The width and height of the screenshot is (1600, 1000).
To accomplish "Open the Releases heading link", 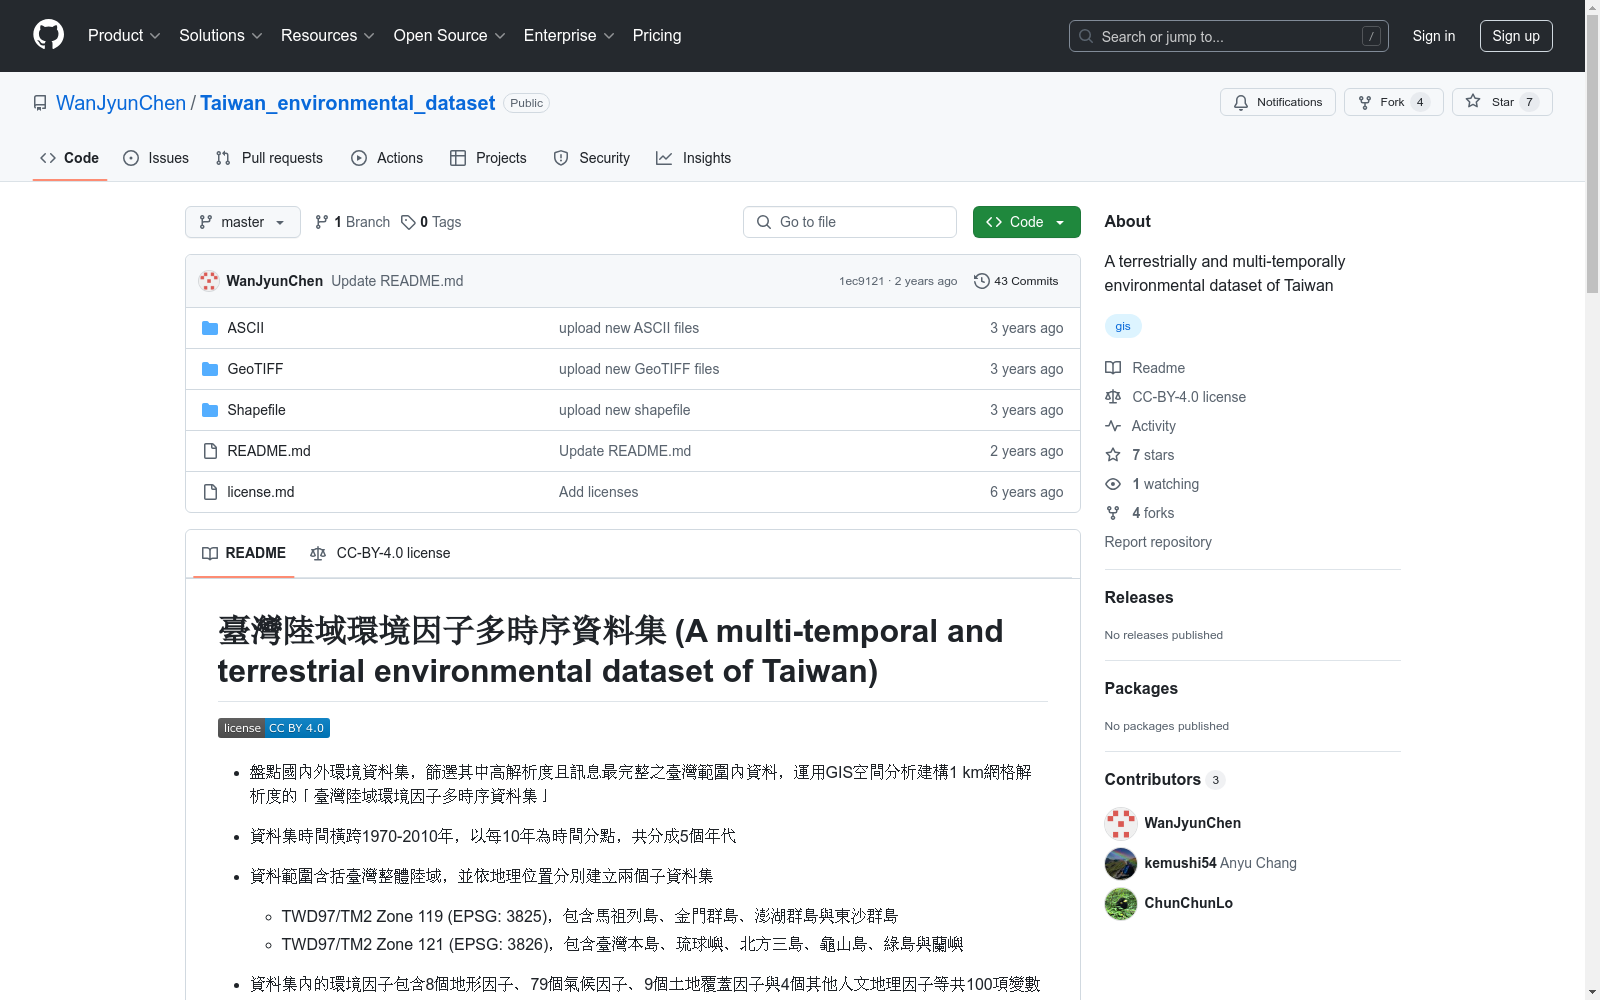I will (x=1139, y=597).
